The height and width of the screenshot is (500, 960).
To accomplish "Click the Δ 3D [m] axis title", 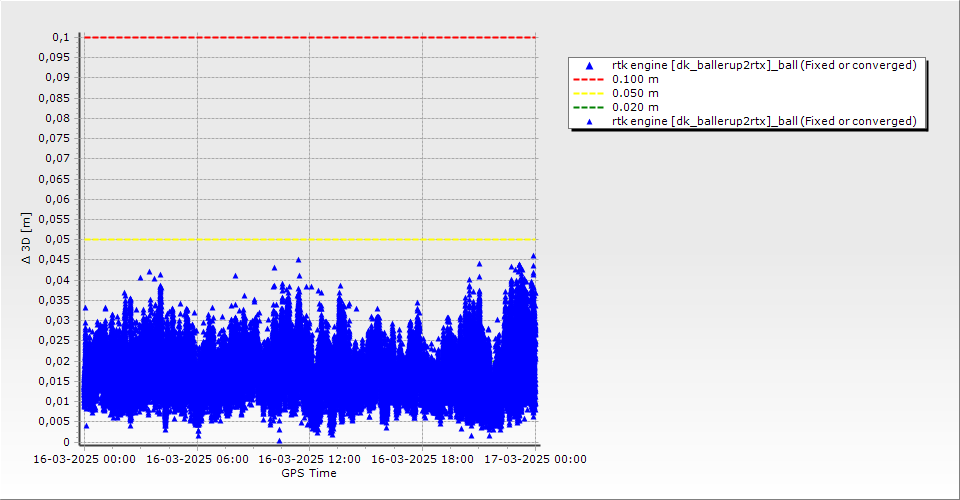I will tap(26, 238).
